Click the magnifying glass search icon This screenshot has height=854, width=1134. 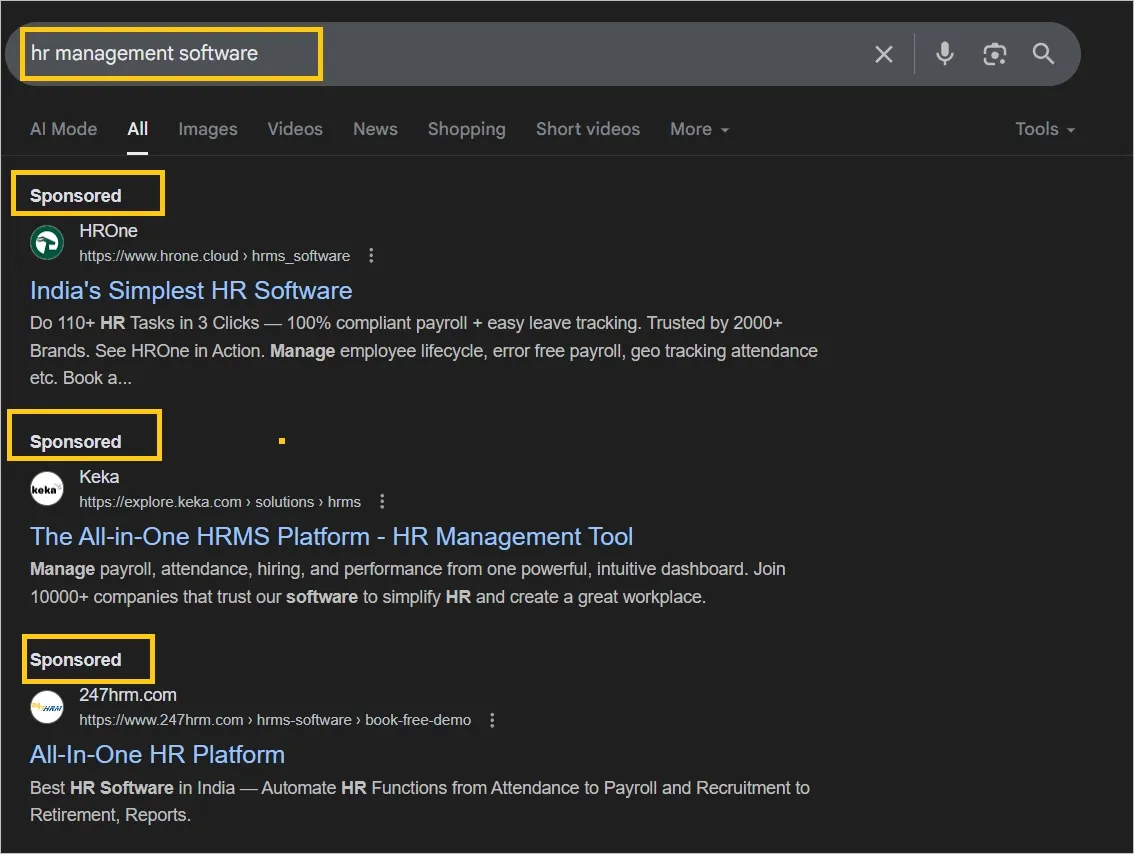point(1043,54)
